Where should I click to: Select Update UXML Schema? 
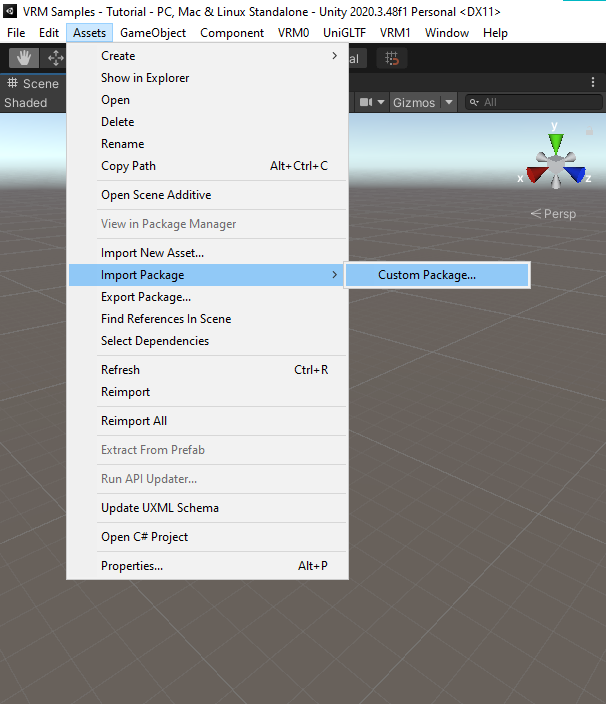tap(207, 508)
